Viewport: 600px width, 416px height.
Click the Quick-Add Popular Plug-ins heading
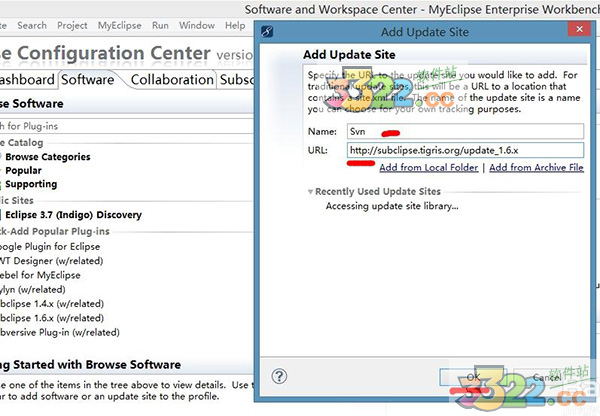[x=54, y=232]
